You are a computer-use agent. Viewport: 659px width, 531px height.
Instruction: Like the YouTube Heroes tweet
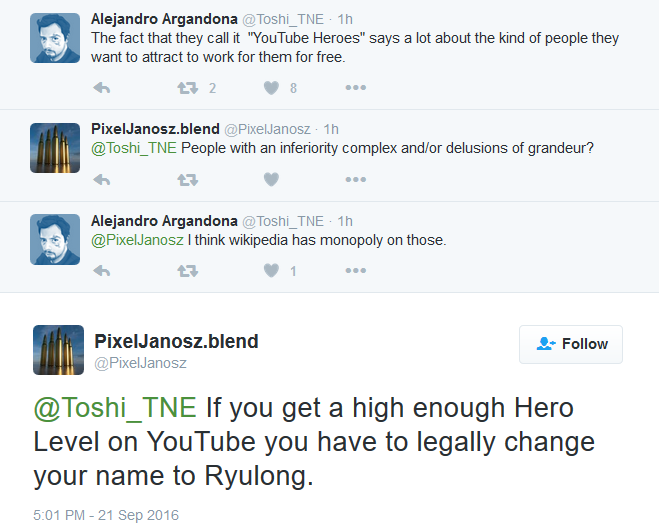click(271, 88)
